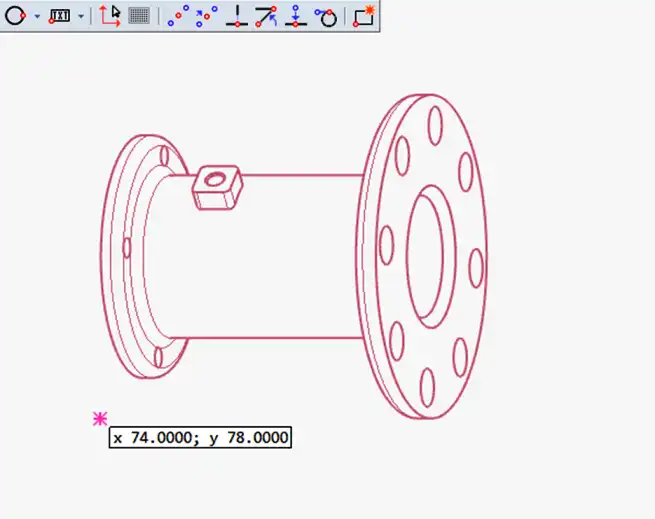The width and height of the screenshot is (655, 519).
Task: Select the bottommost bolt hole on right flange
Action: pyautogui.click(x=427, y=388)
